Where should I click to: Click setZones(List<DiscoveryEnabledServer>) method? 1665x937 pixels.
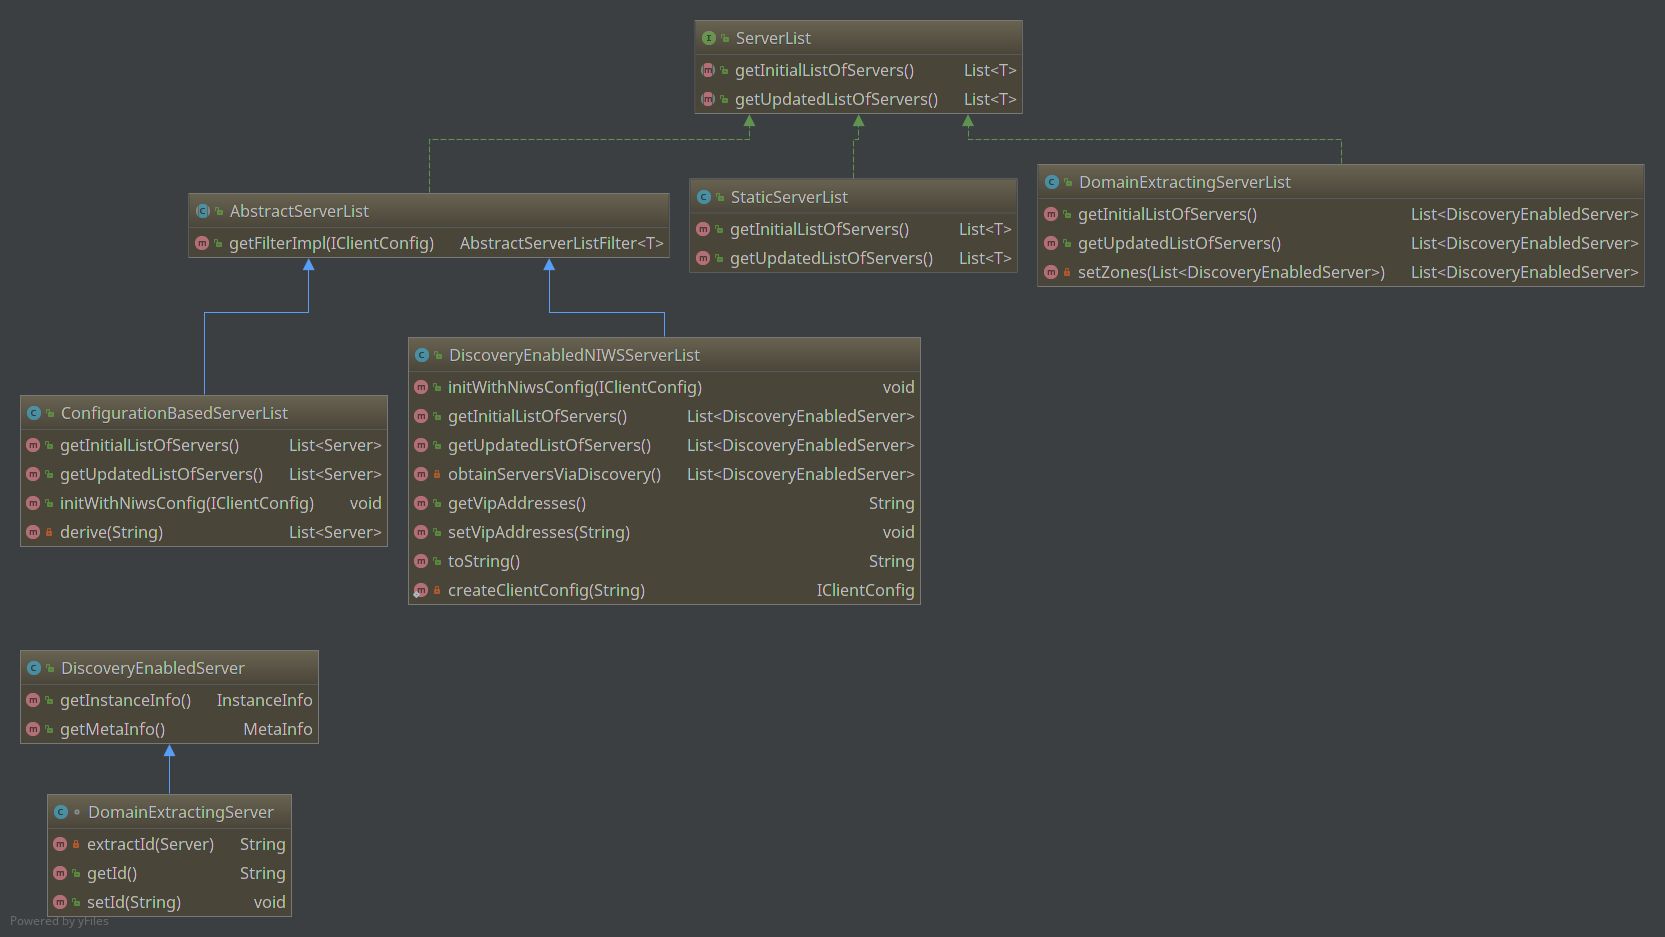click(1231, 272)
